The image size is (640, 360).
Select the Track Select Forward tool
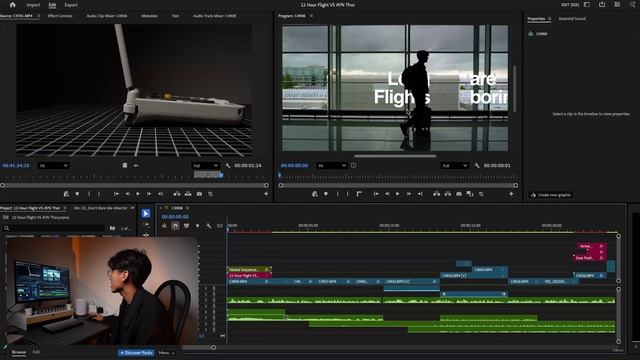click(x=146, y=224)
